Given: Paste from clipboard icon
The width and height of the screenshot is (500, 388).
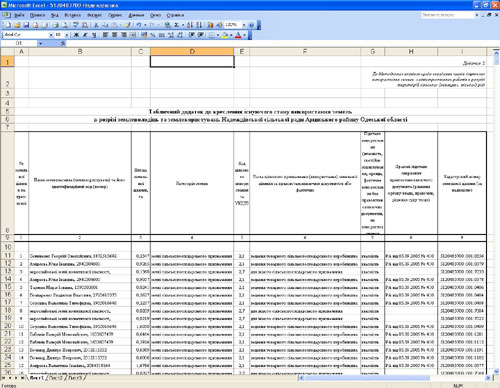Looking at the screenshot, I should tap(114, 25).
